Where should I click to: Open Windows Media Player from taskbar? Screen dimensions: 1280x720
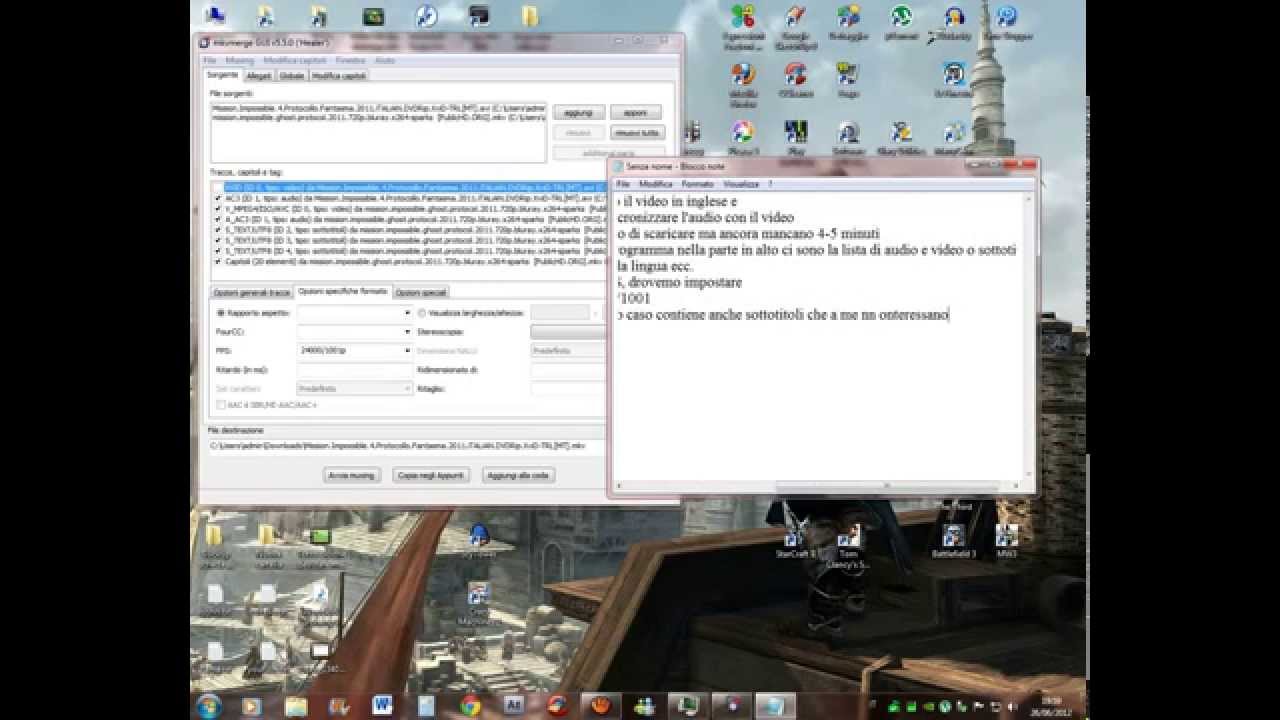click(x=251, y=706)
